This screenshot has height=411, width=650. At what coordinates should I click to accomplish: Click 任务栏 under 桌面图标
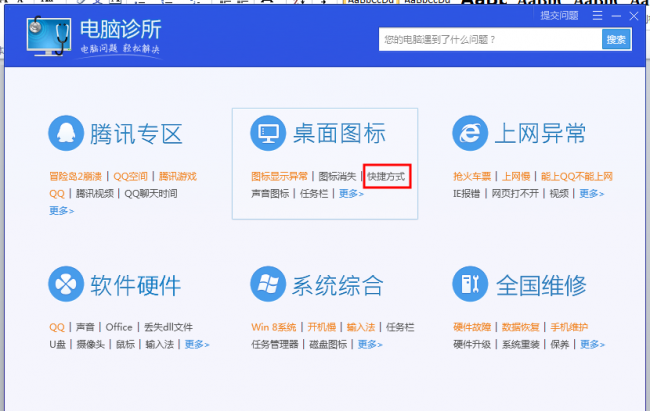(314, 194)
